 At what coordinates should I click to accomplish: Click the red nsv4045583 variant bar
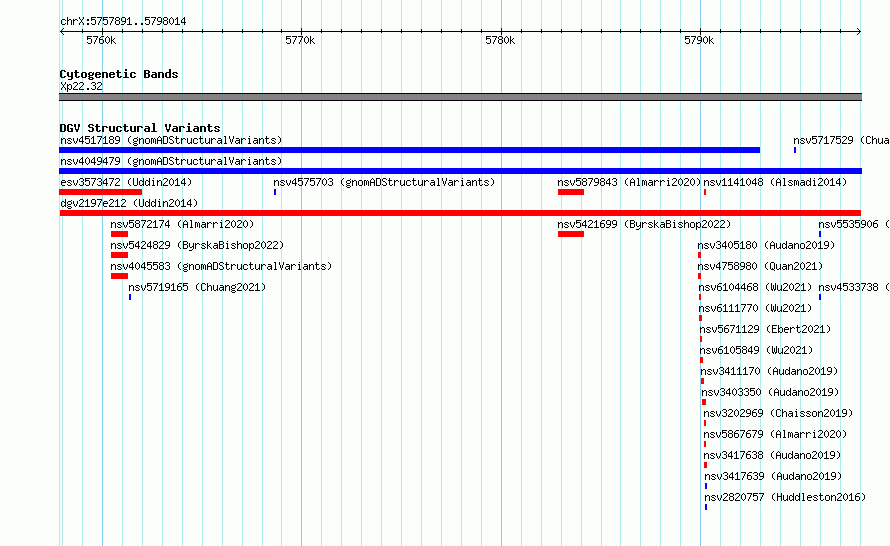(x=119, y=276)
